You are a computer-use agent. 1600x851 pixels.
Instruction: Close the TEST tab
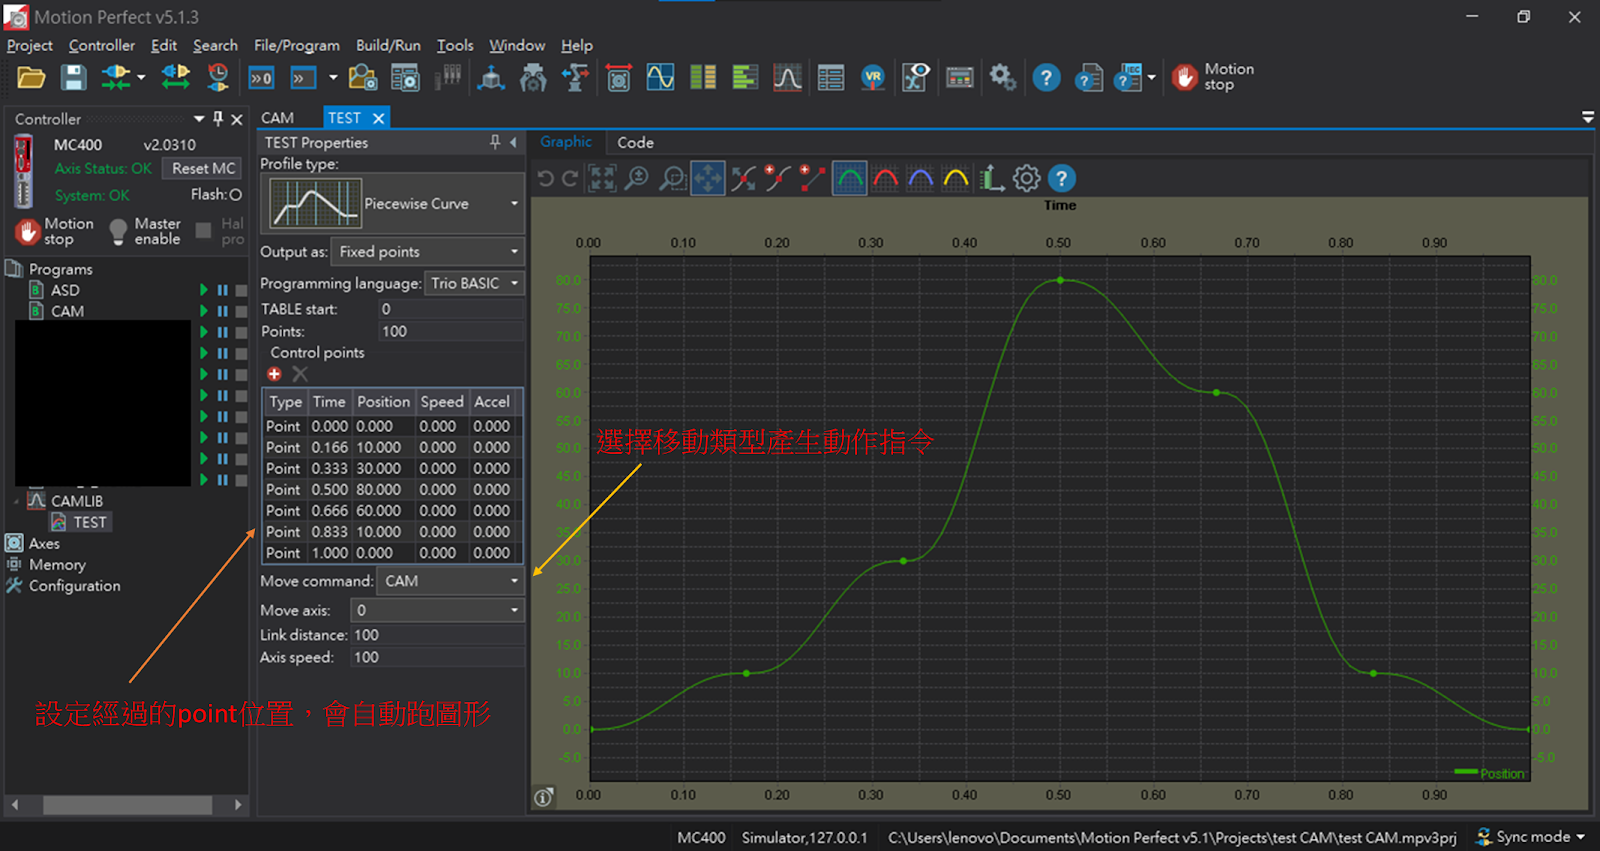pos(379,118)
